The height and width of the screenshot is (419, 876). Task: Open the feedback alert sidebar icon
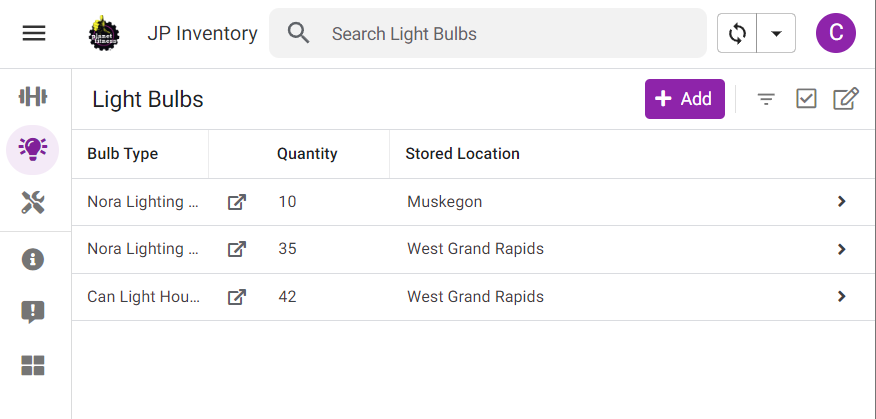click(x=33, y=312)
